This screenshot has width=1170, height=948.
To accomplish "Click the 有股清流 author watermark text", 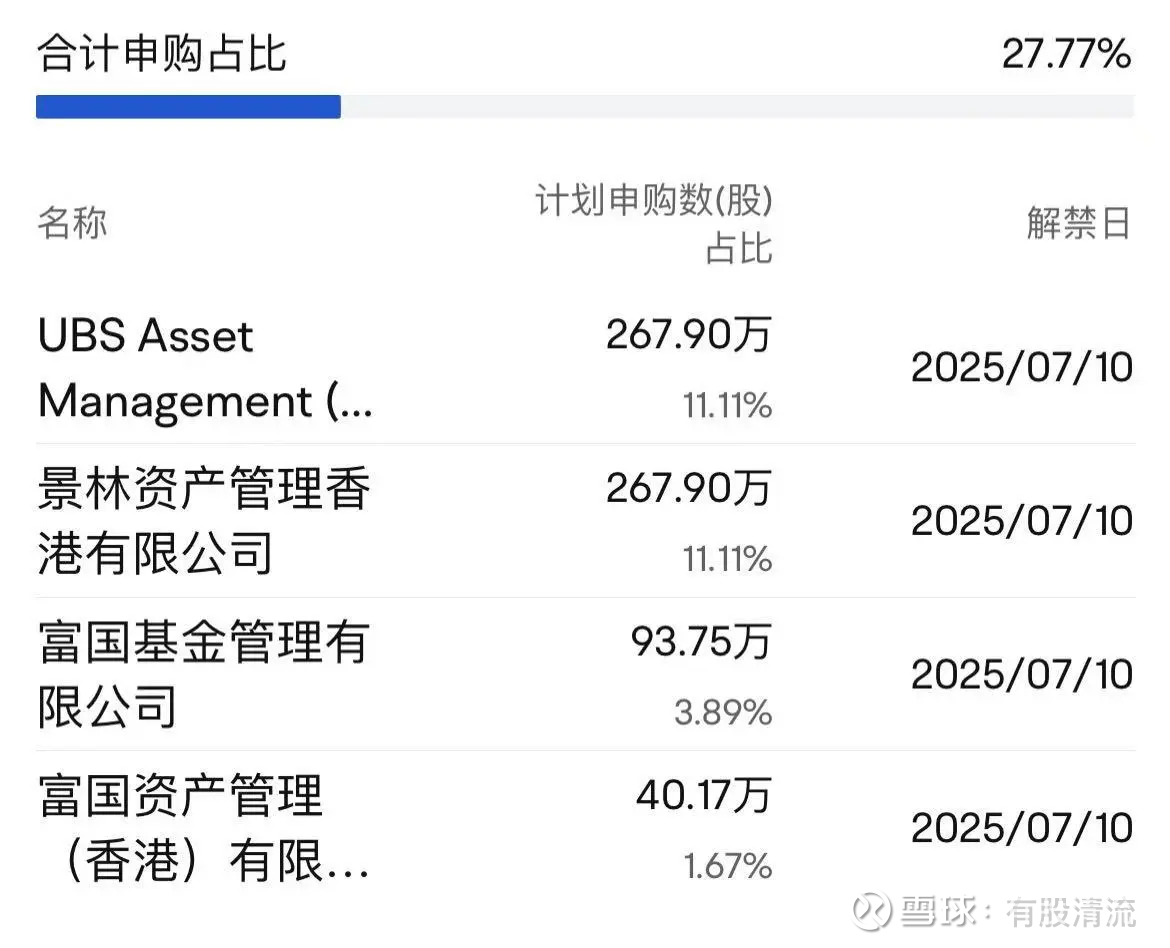I will point(1071,912).
